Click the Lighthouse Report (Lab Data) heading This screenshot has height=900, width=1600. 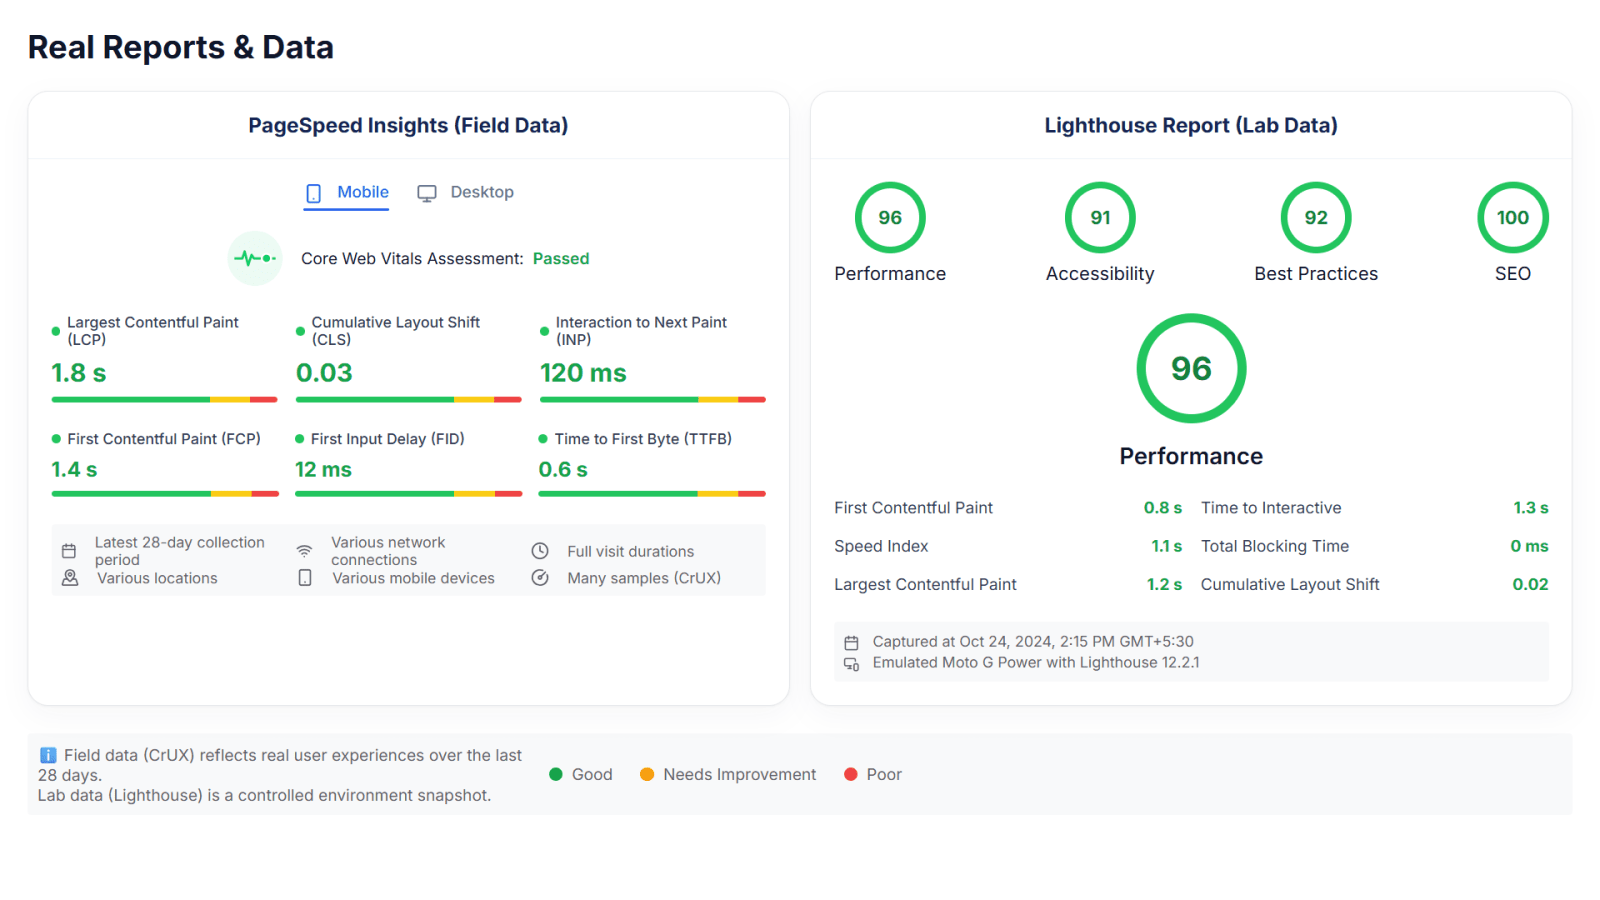(1191, 125)
